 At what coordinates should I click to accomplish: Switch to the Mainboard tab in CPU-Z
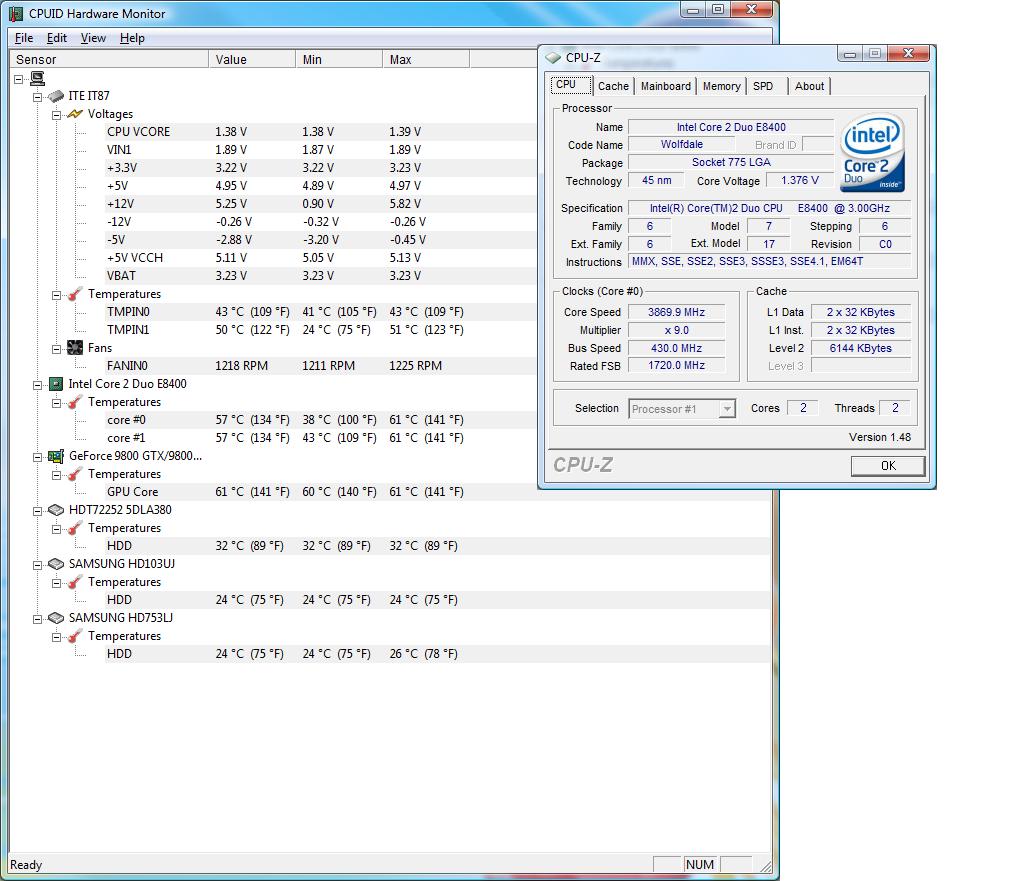(x=665, y=86)
